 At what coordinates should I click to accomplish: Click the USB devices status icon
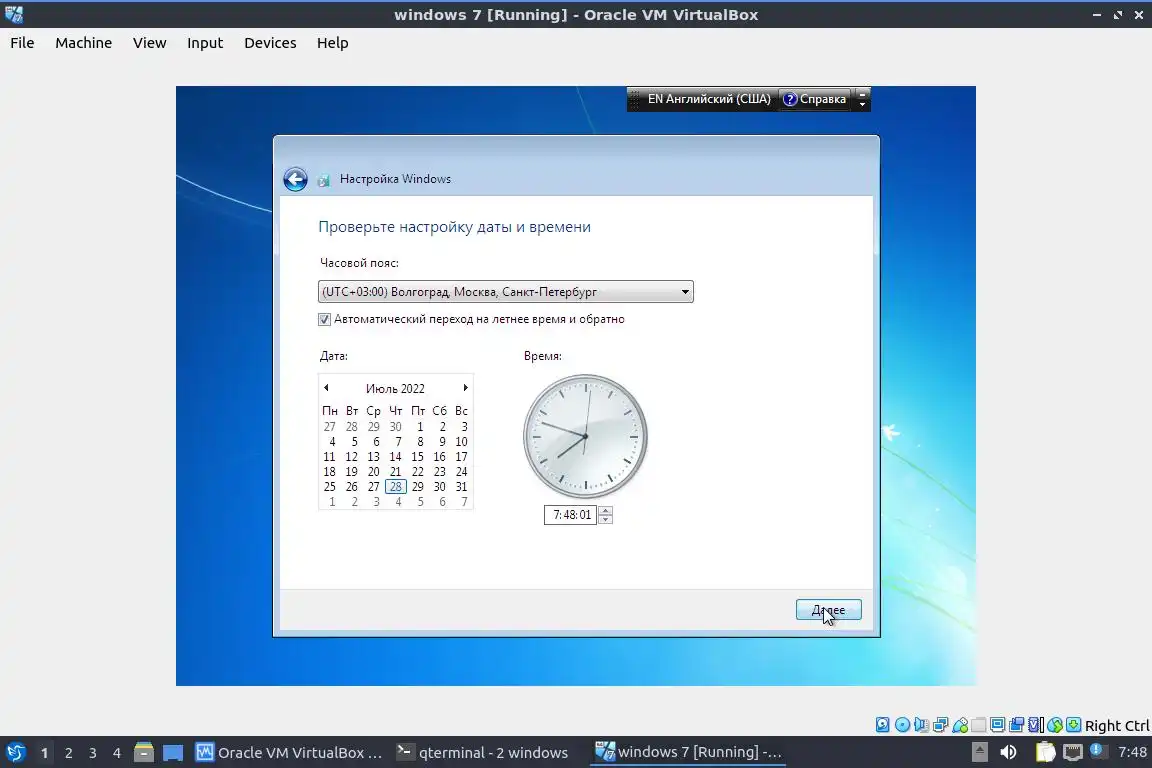click(x=960, y=725)
